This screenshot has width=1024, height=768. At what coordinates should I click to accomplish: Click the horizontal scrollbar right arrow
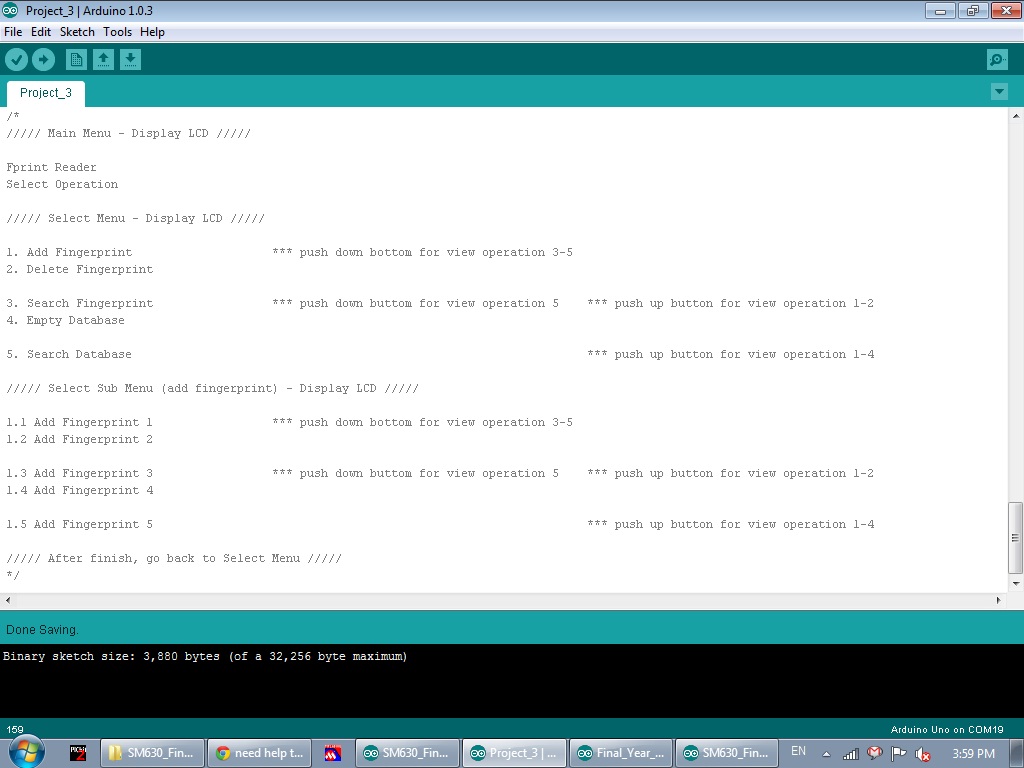[998, 600]
